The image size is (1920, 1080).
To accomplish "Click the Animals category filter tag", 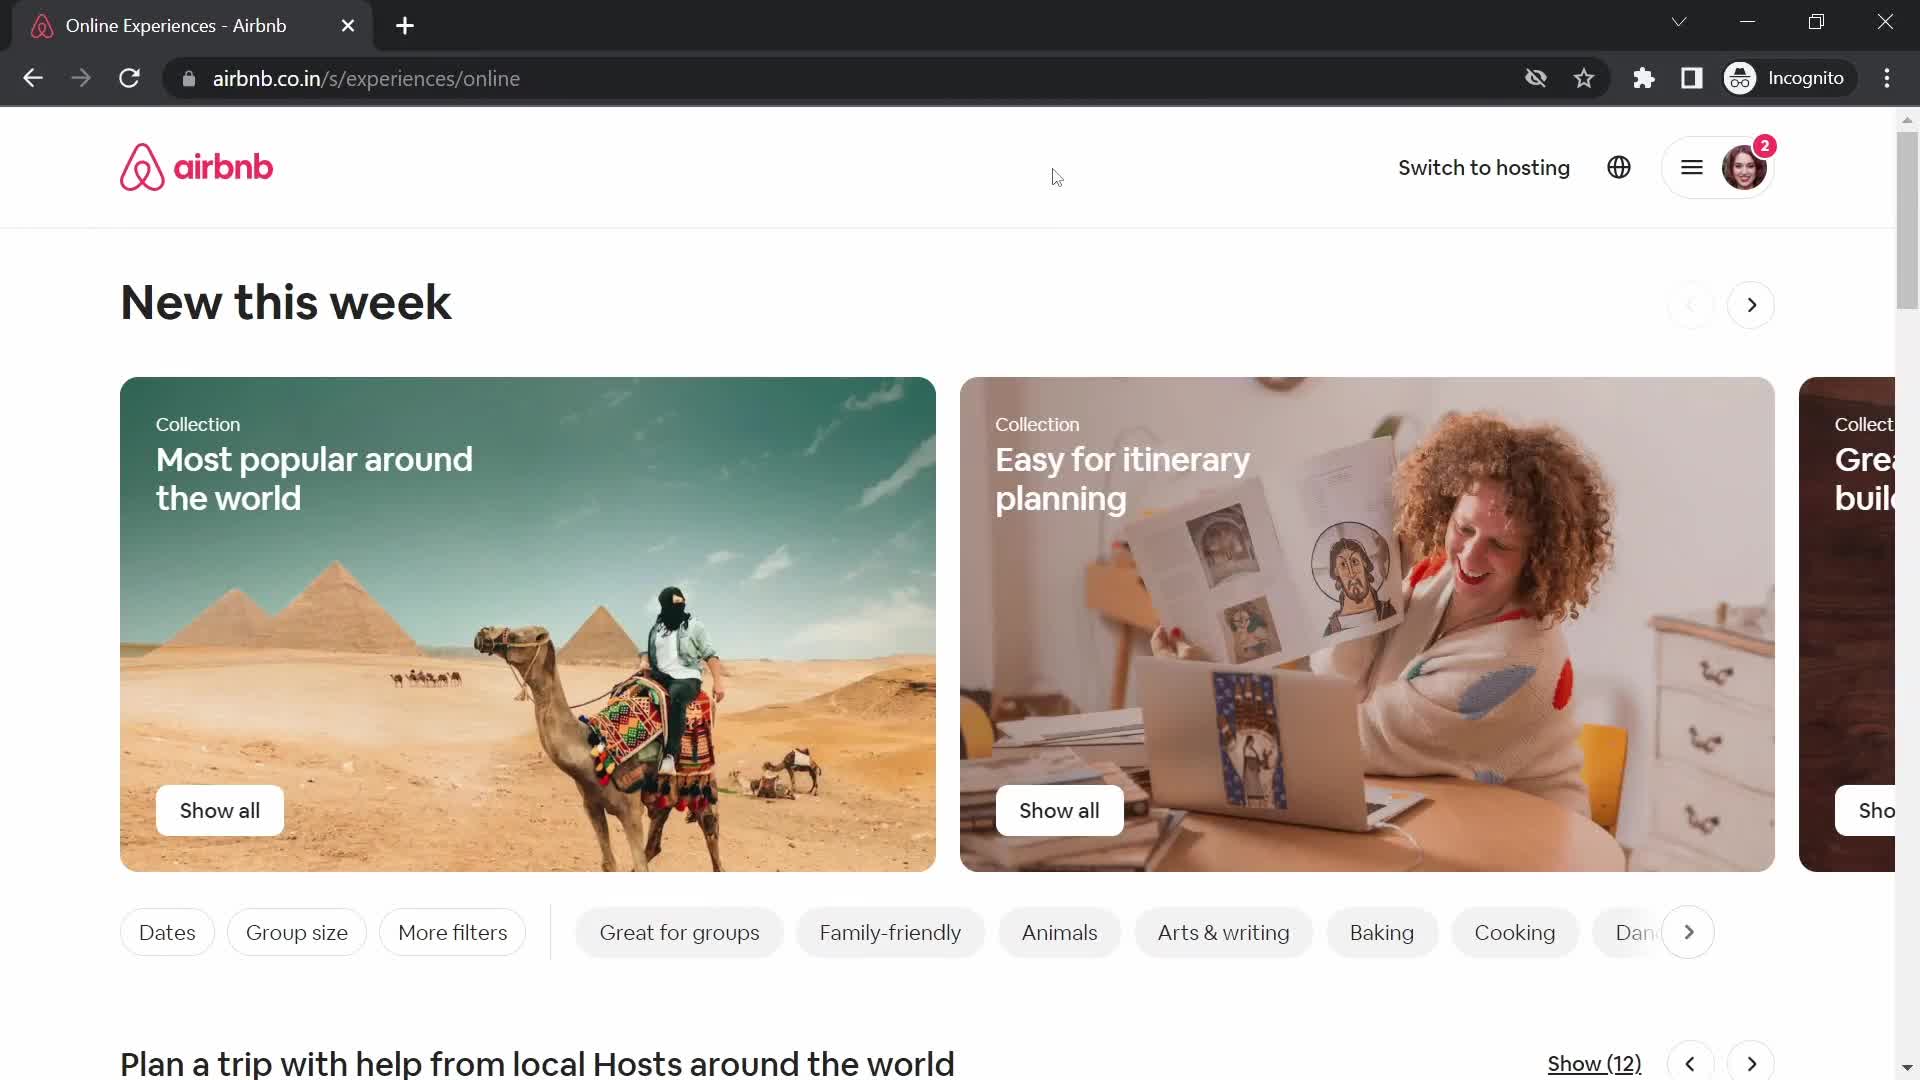I will [x=1059, y=932].
